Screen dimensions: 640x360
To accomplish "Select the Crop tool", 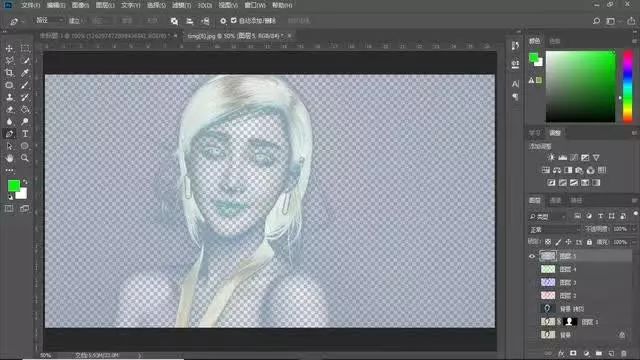I will coord(9,73).
